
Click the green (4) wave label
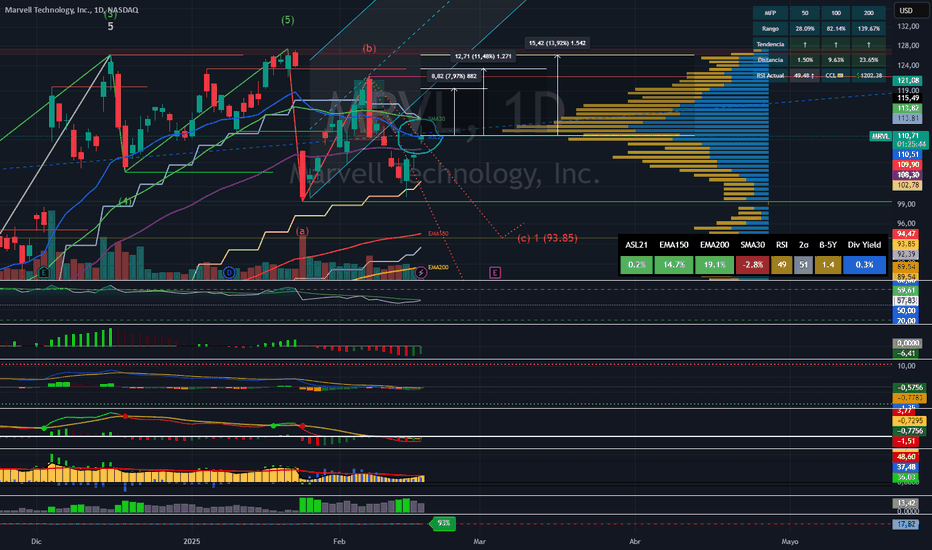(125, 202)
